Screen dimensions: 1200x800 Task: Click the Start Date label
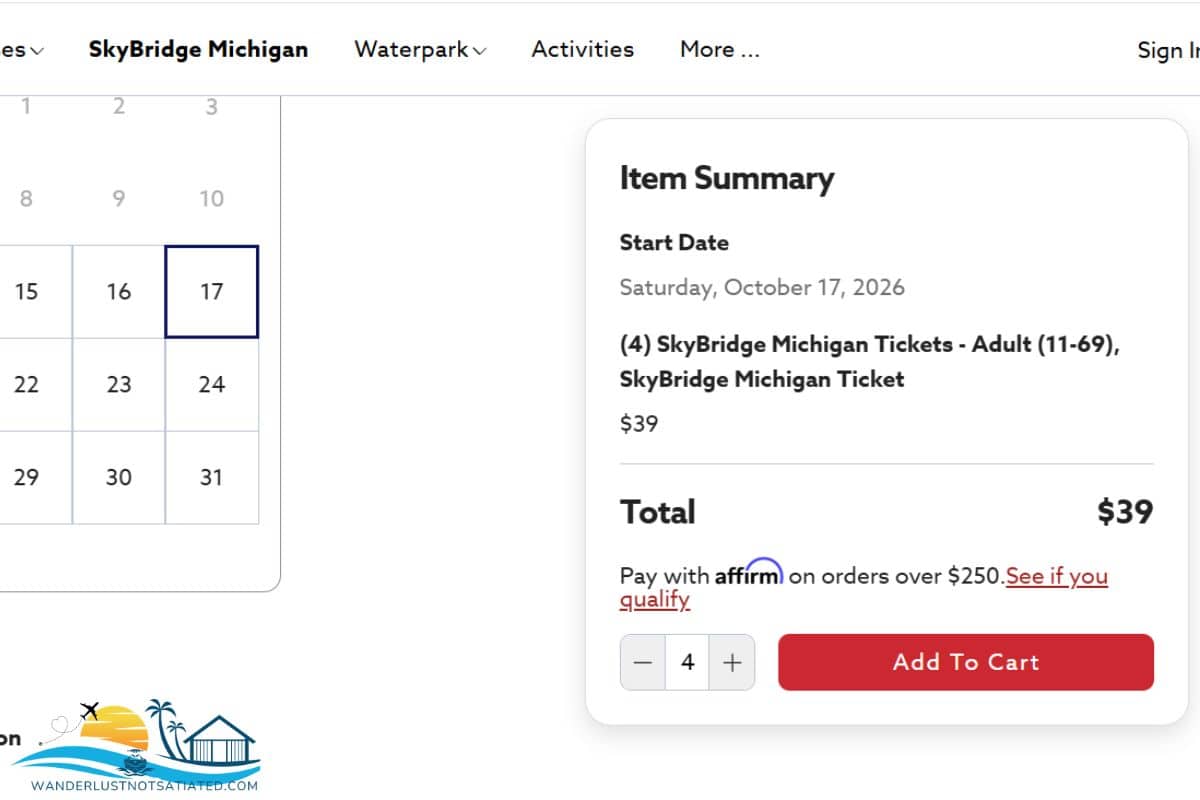coord(674,242)
